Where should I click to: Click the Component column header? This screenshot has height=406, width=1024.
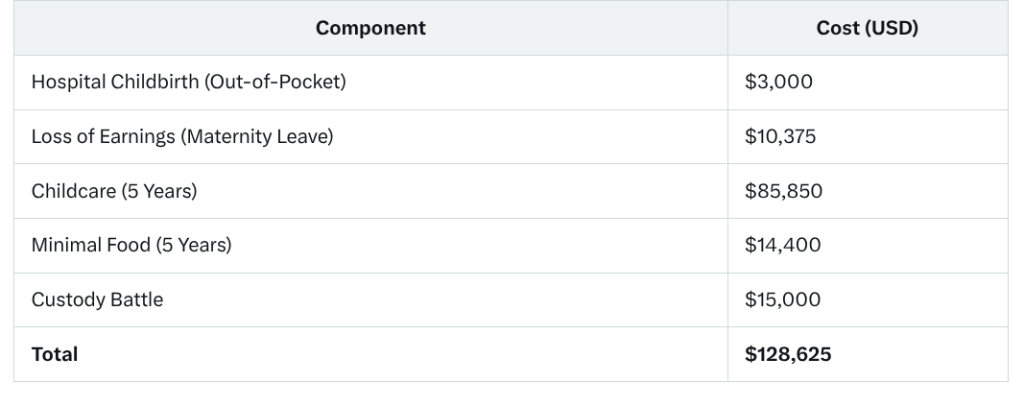coord(370,28)
